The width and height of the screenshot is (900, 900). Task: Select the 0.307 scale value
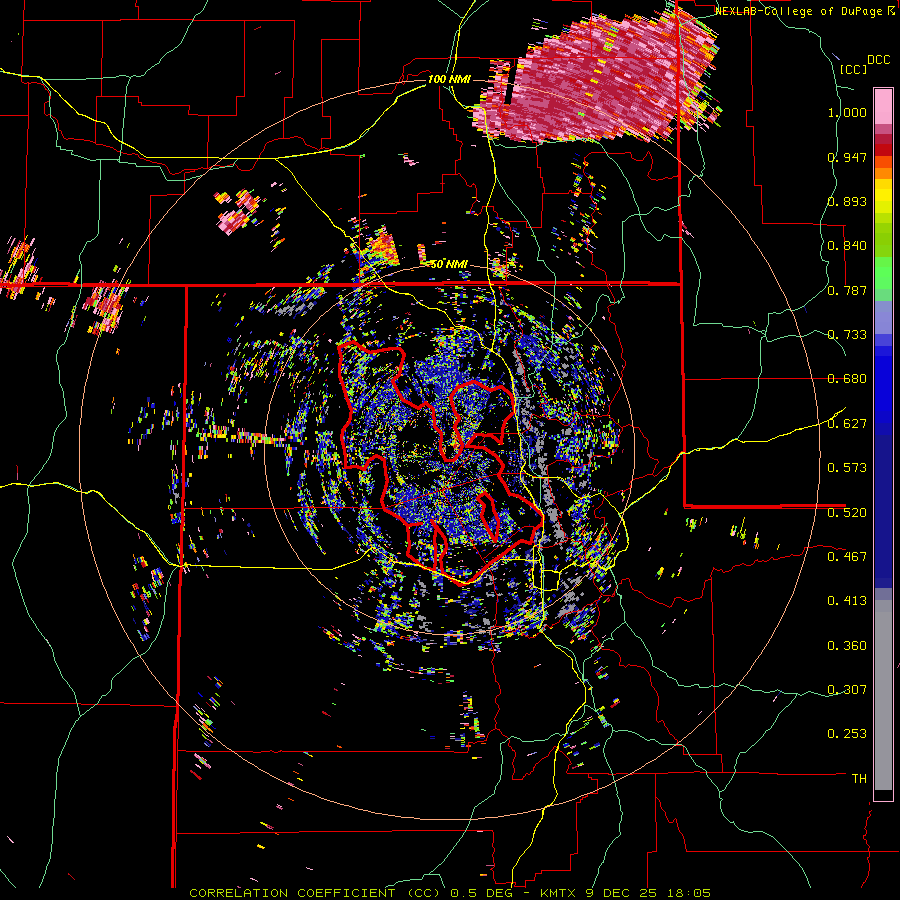click(x=847, y=690)
